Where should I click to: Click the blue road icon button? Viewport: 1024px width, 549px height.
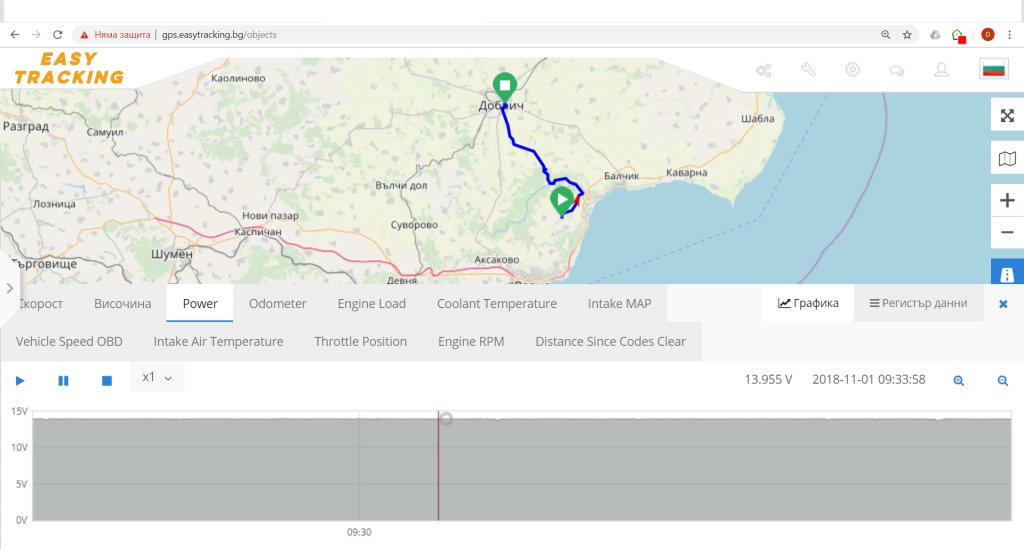(x=1007, y=273)
